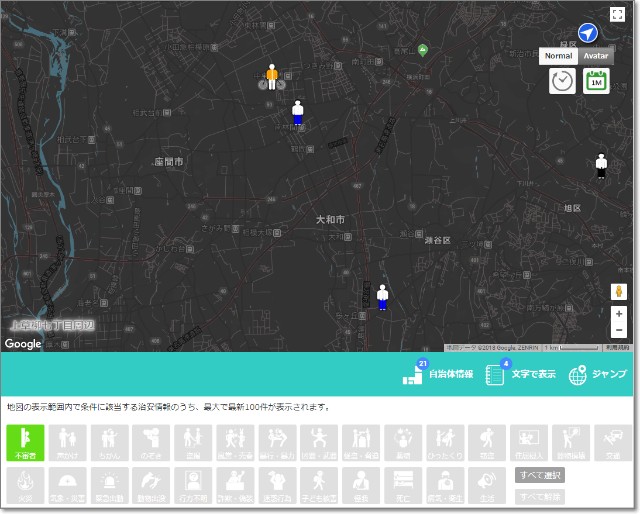Viewport: 640px width, 514px height.
Task: Switch to Avatar marker mode
Action: (596, 56)
